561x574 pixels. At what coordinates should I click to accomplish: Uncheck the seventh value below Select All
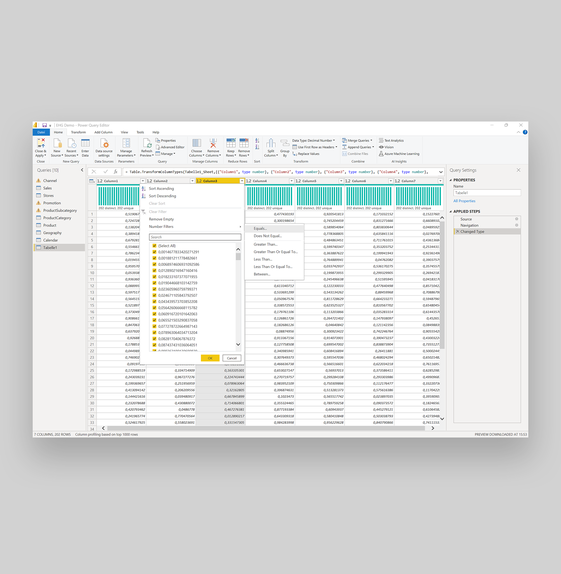click(155, 289)
